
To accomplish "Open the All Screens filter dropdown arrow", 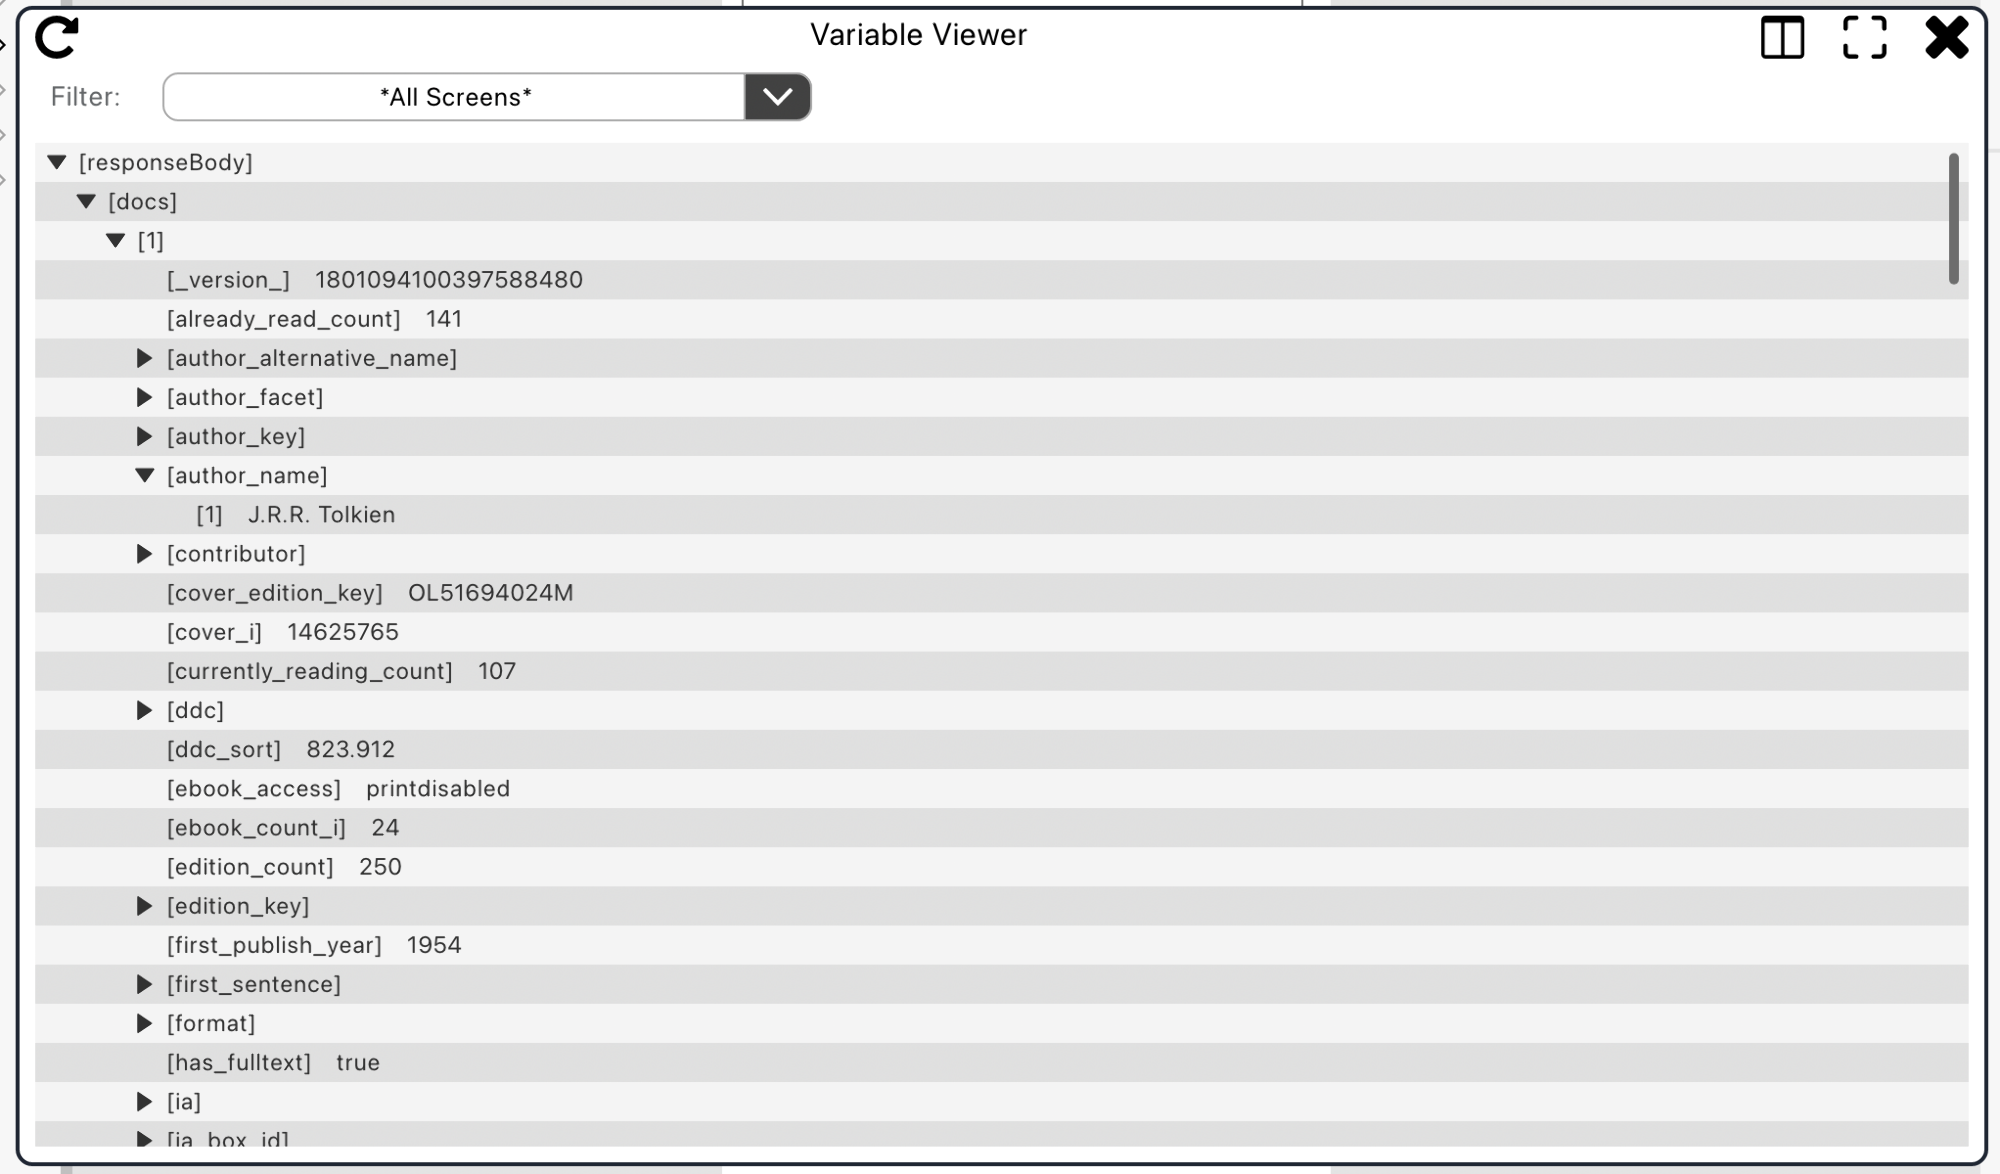I will coord(778,97).
